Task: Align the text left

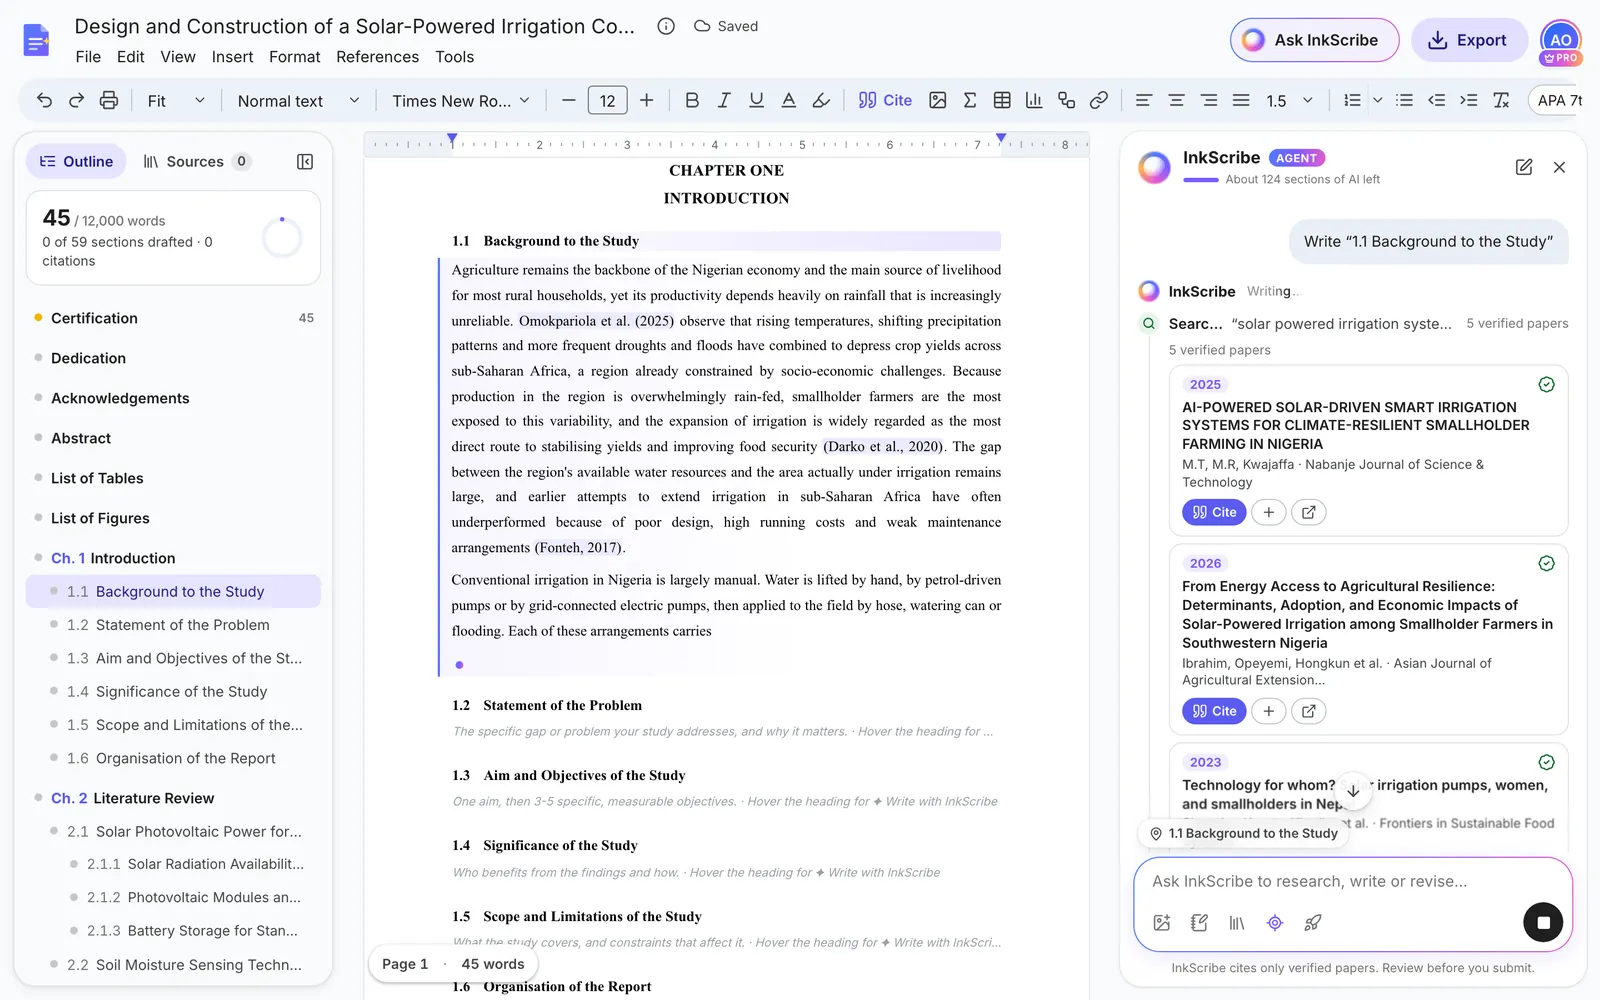Action: click(x=1144, y=100)
